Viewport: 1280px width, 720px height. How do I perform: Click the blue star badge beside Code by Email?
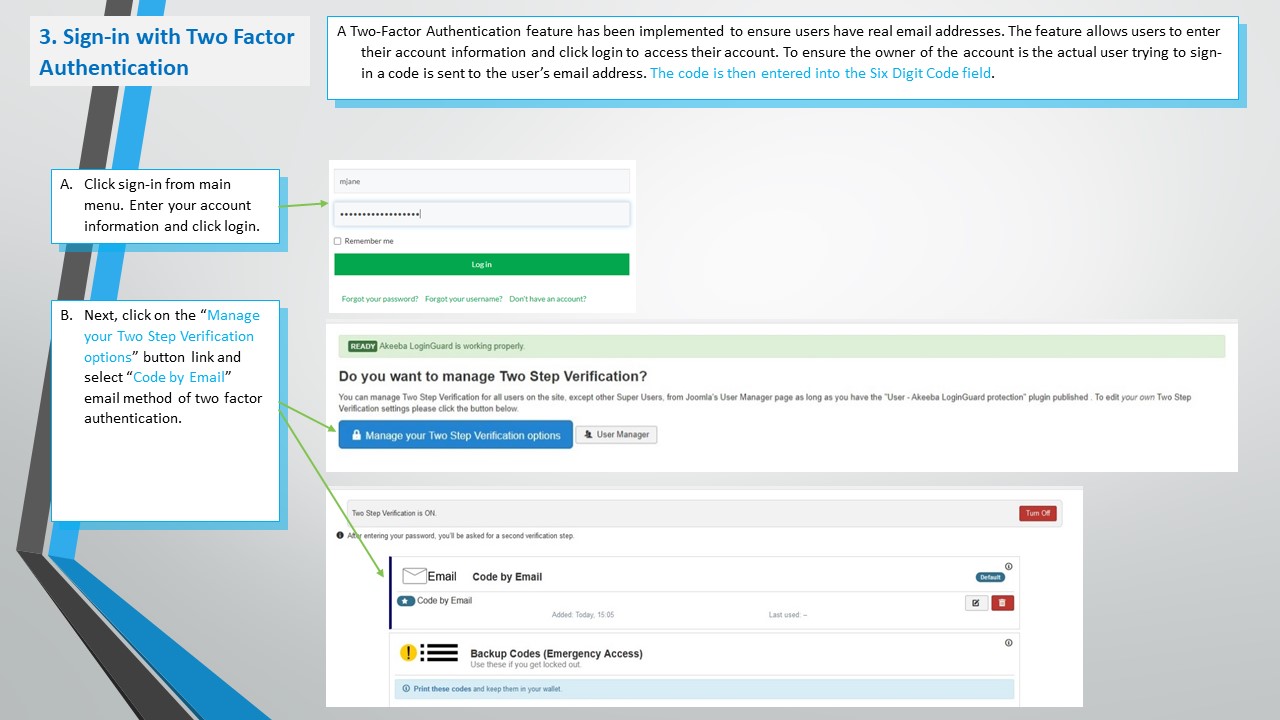(x=406, y=601)
